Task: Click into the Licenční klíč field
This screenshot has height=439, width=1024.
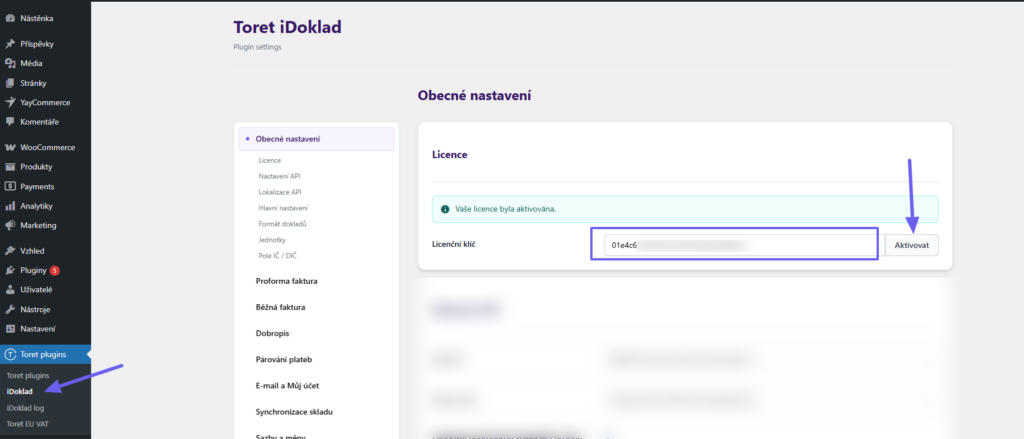Action: point(743,246)
